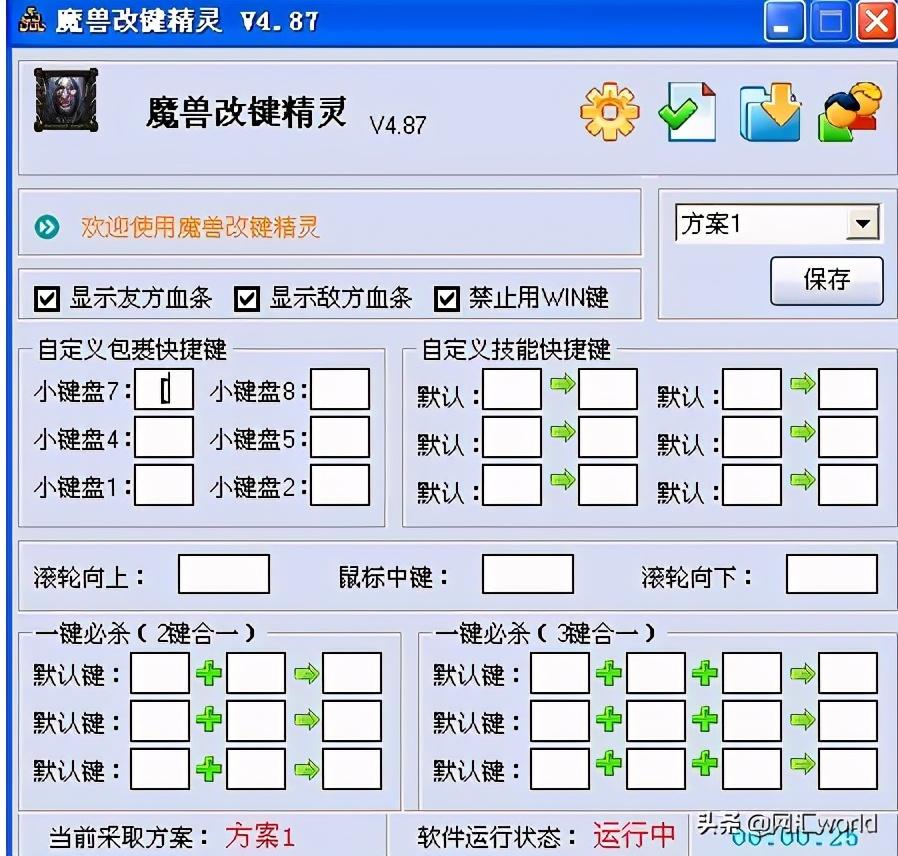The width and height of the screenshot is (898, 856).
Task: Focus the 小键盘4 hotkey field
Action: click(x=164, y=437)
